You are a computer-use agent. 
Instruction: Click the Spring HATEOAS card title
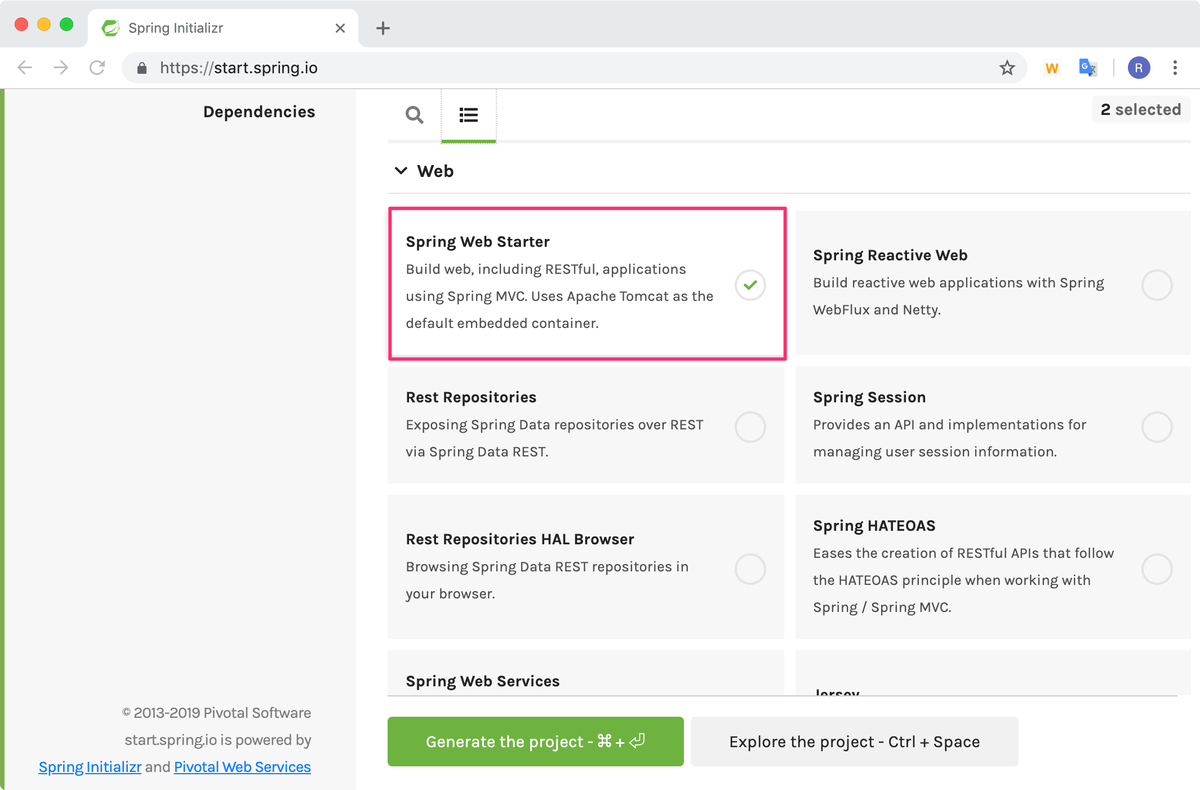pyautogui.click(x=874, y=526)
